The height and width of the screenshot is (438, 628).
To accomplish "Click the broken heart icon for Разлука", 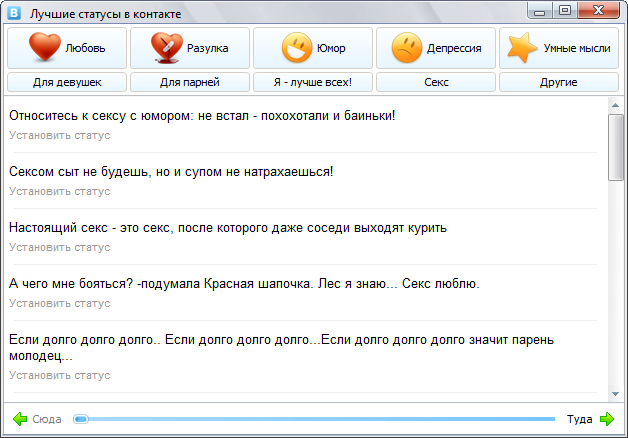I will click(x=167, y=48).
